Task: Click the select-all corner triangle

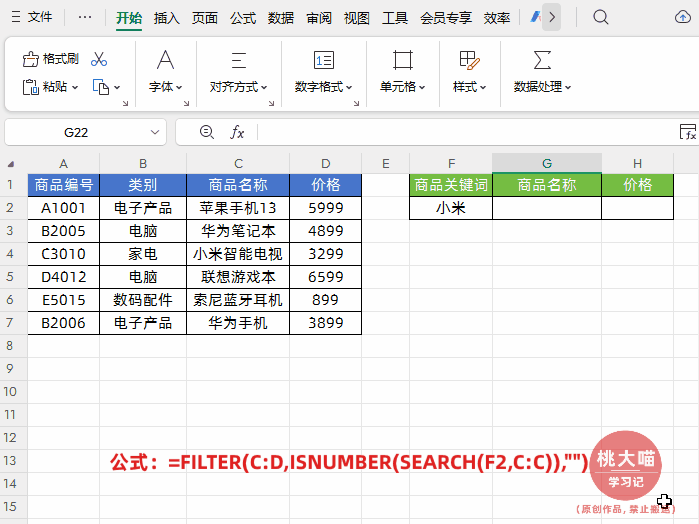Action: [11, 164]
